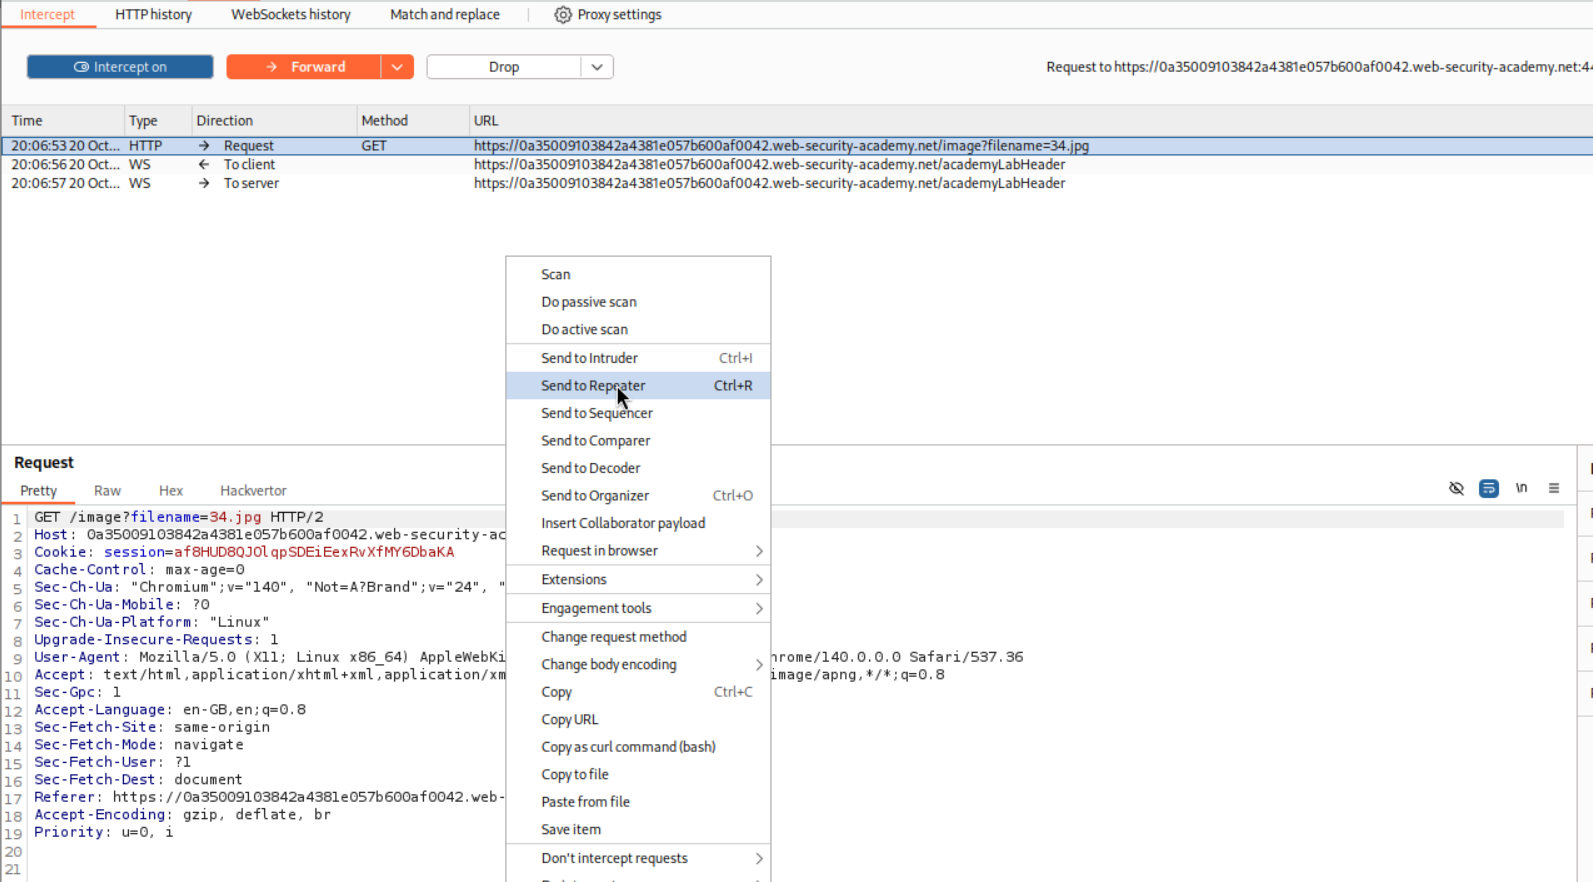1593x882 pixels.
Task: Click Copy as curl command (bash)
Action: click(x=628, y=747)
